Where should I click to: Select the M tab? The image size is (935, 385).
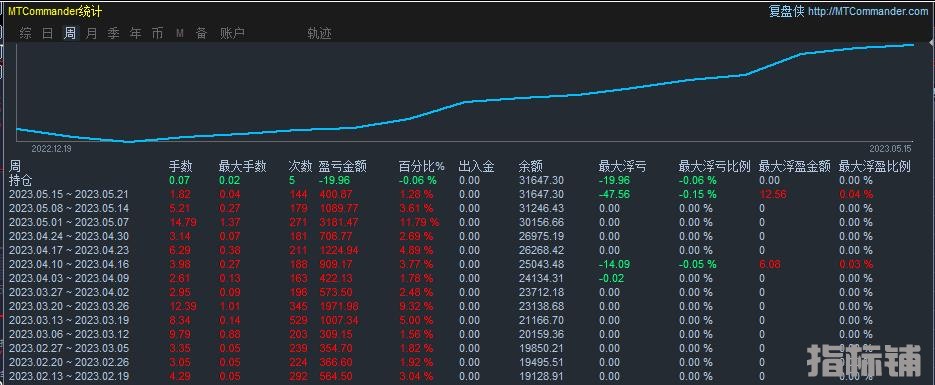pos(179,34)
